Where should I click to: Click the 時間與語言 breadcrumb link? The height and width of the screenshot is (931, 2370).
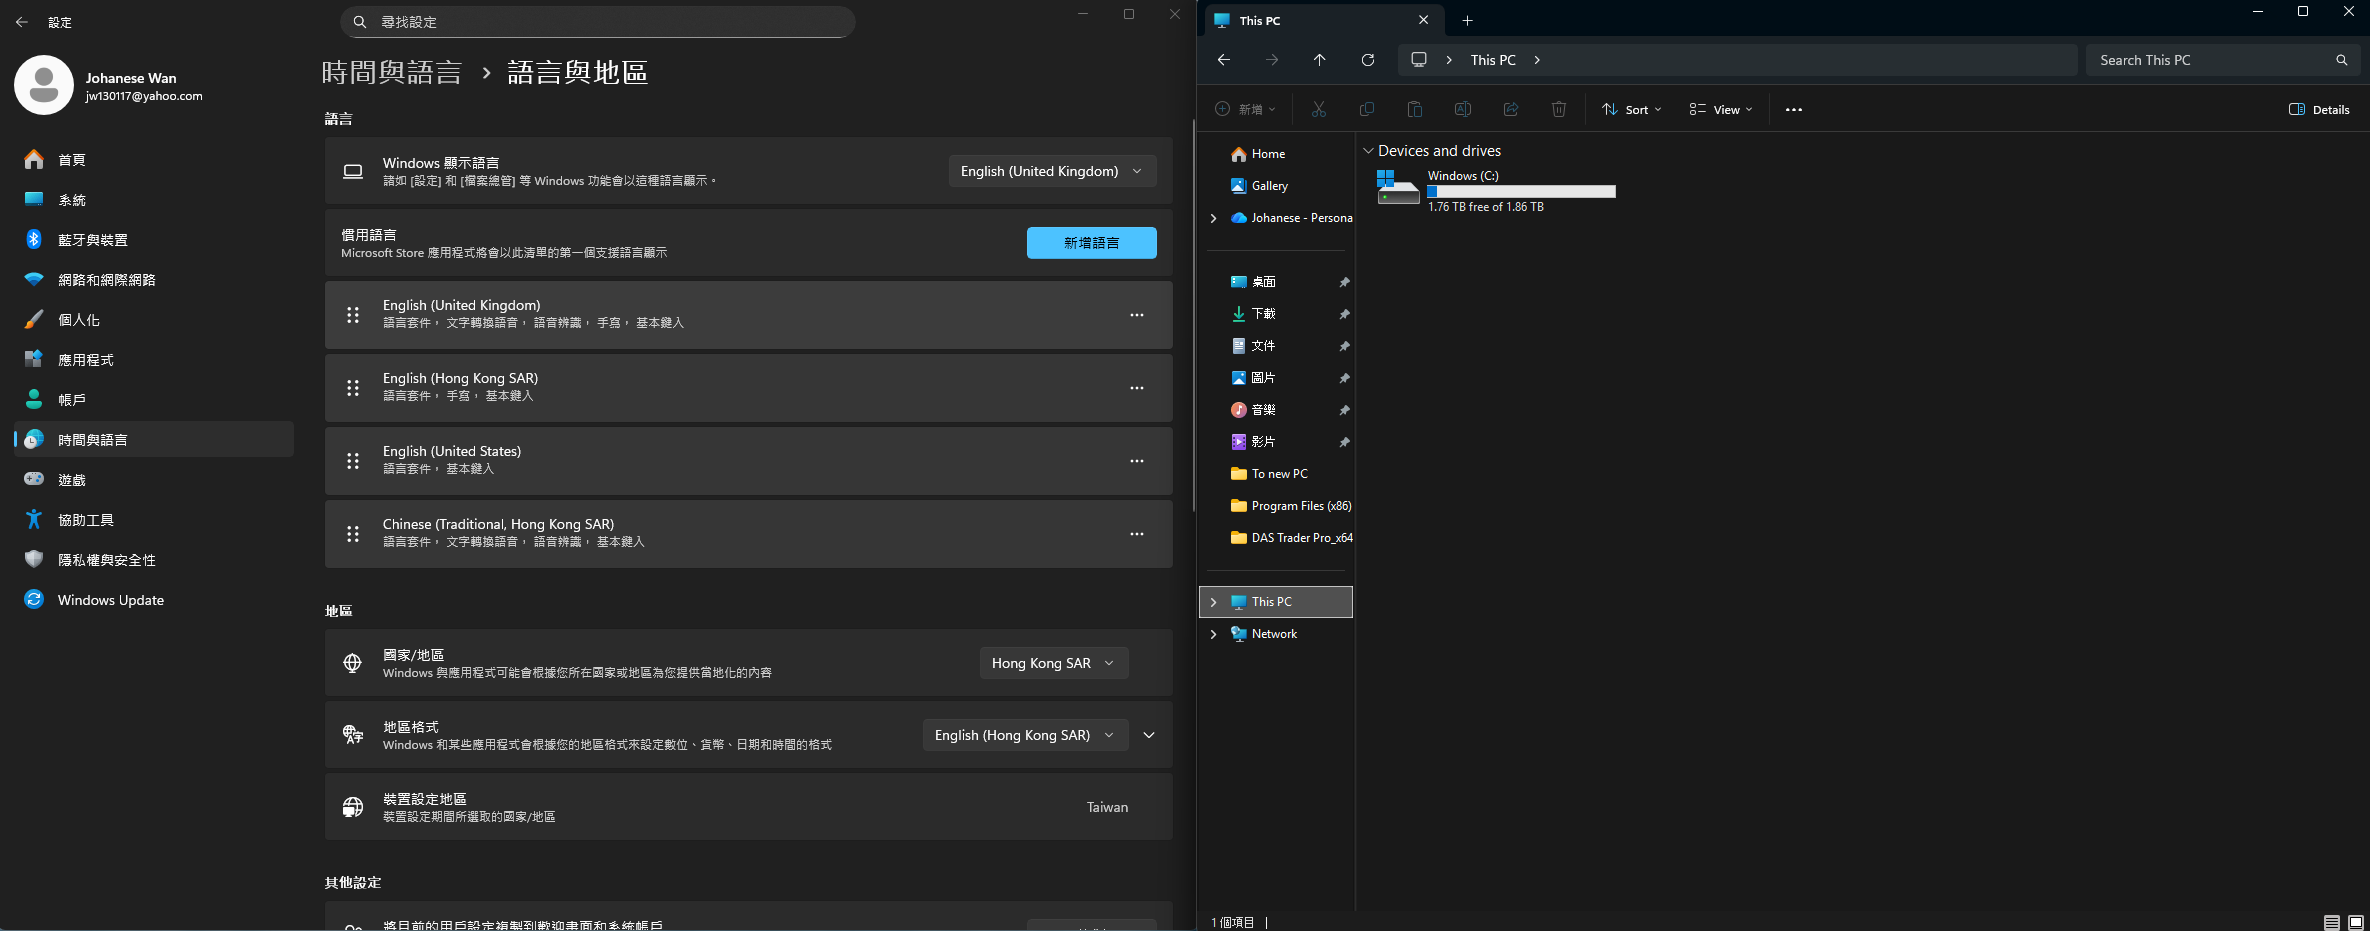point(392,72)
